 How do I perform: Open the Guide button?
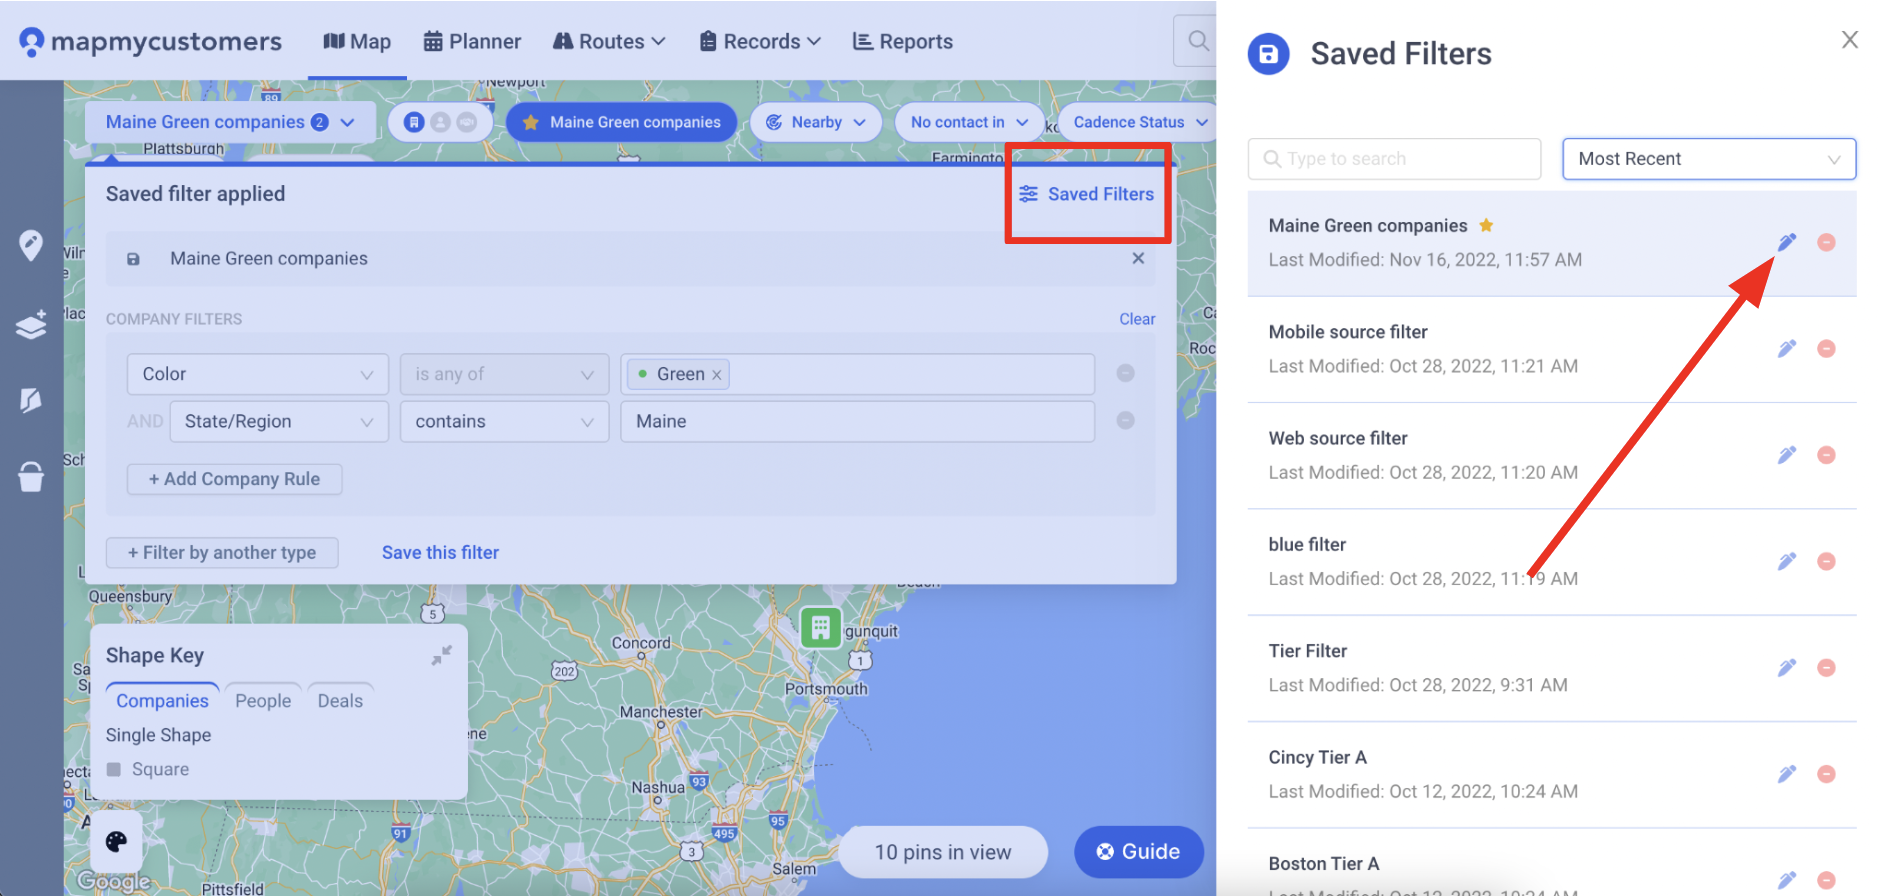pos(1138,852)
